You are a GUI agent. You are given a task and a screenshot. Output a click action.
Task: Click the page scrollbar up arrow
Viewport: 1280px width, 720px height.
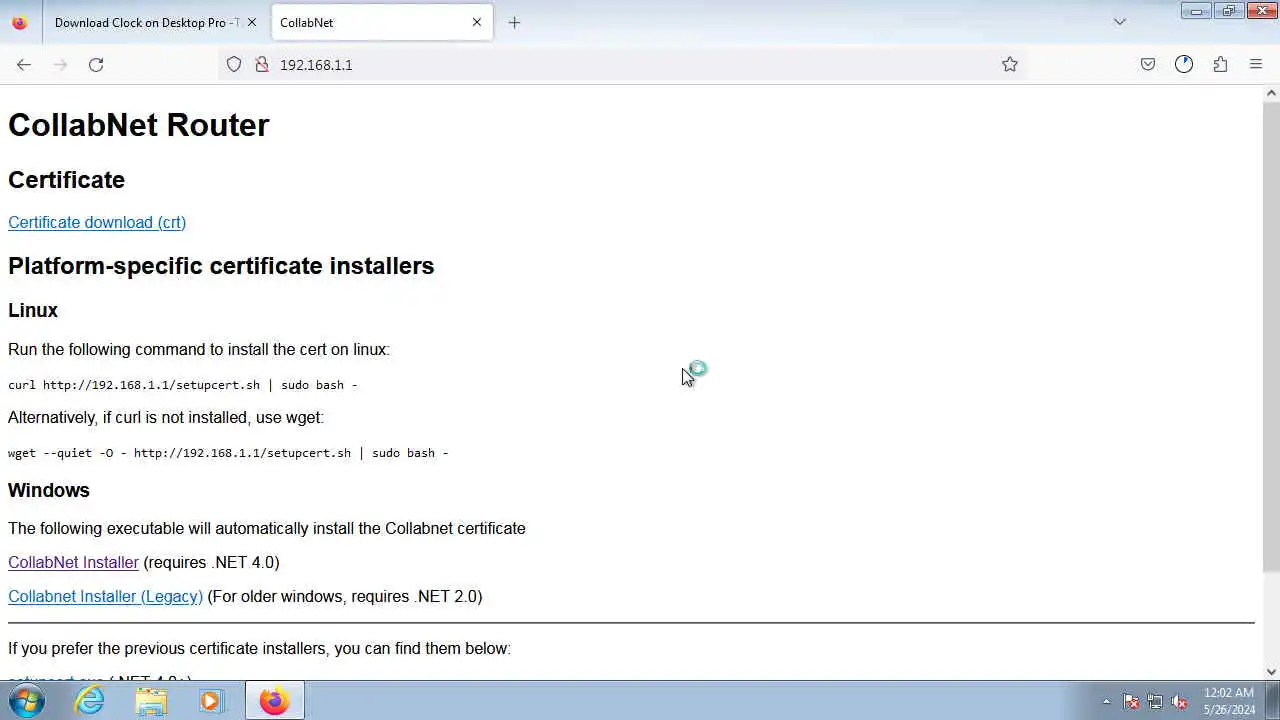pos(1271,93)
